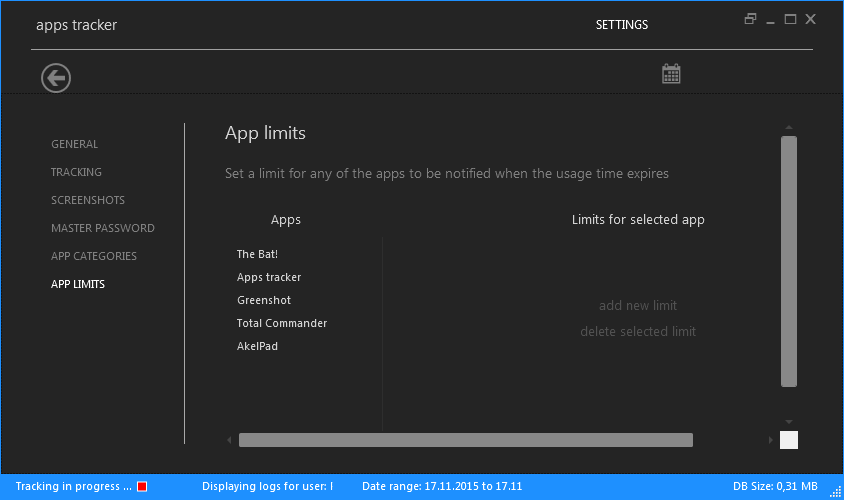Stop tracking with red square icon

(x=142, y=486)
